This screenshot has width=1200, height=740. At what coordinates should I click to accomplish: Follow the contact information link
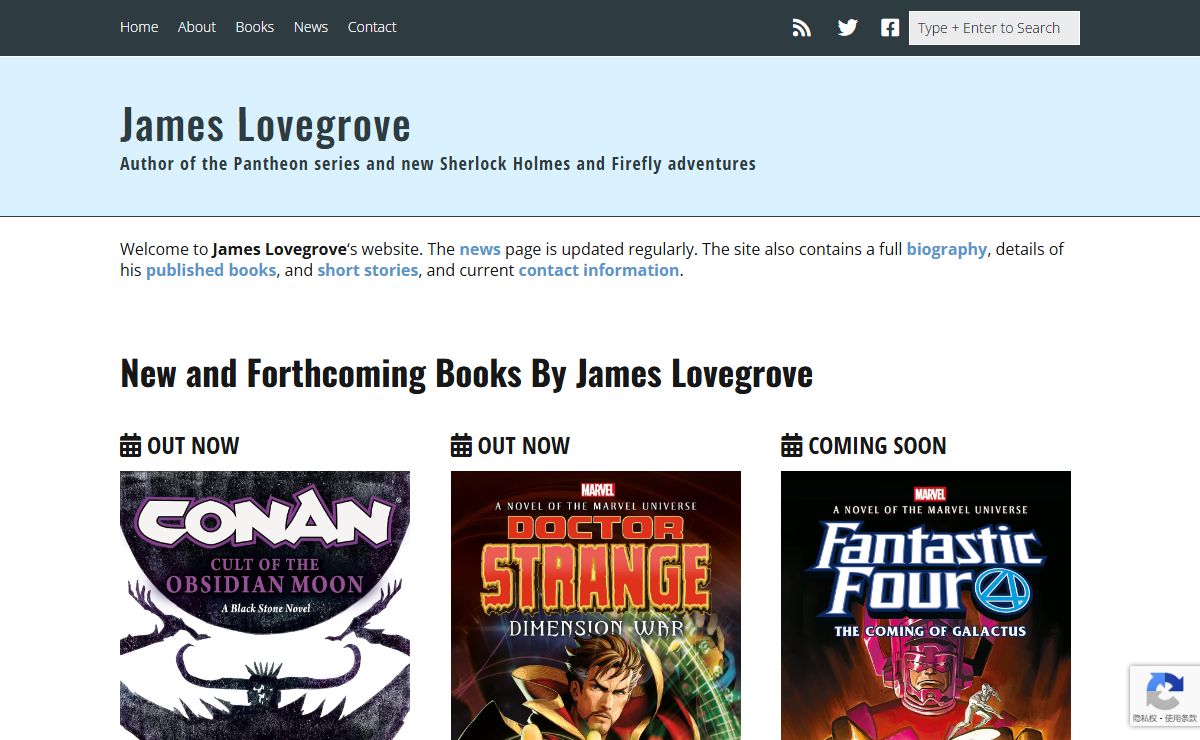tap(599, 270)
